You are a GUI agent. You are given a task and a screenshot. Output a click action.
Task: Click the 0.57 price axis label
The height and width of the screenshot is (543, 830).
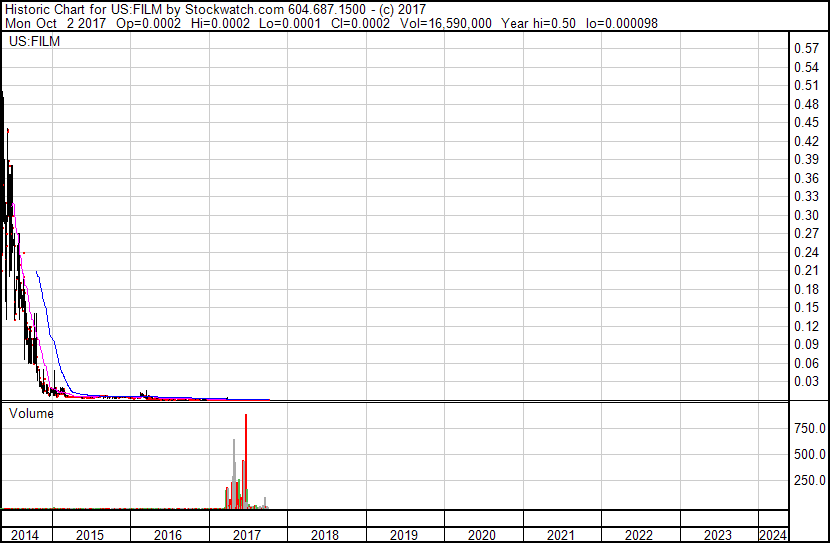click(805, 49)
